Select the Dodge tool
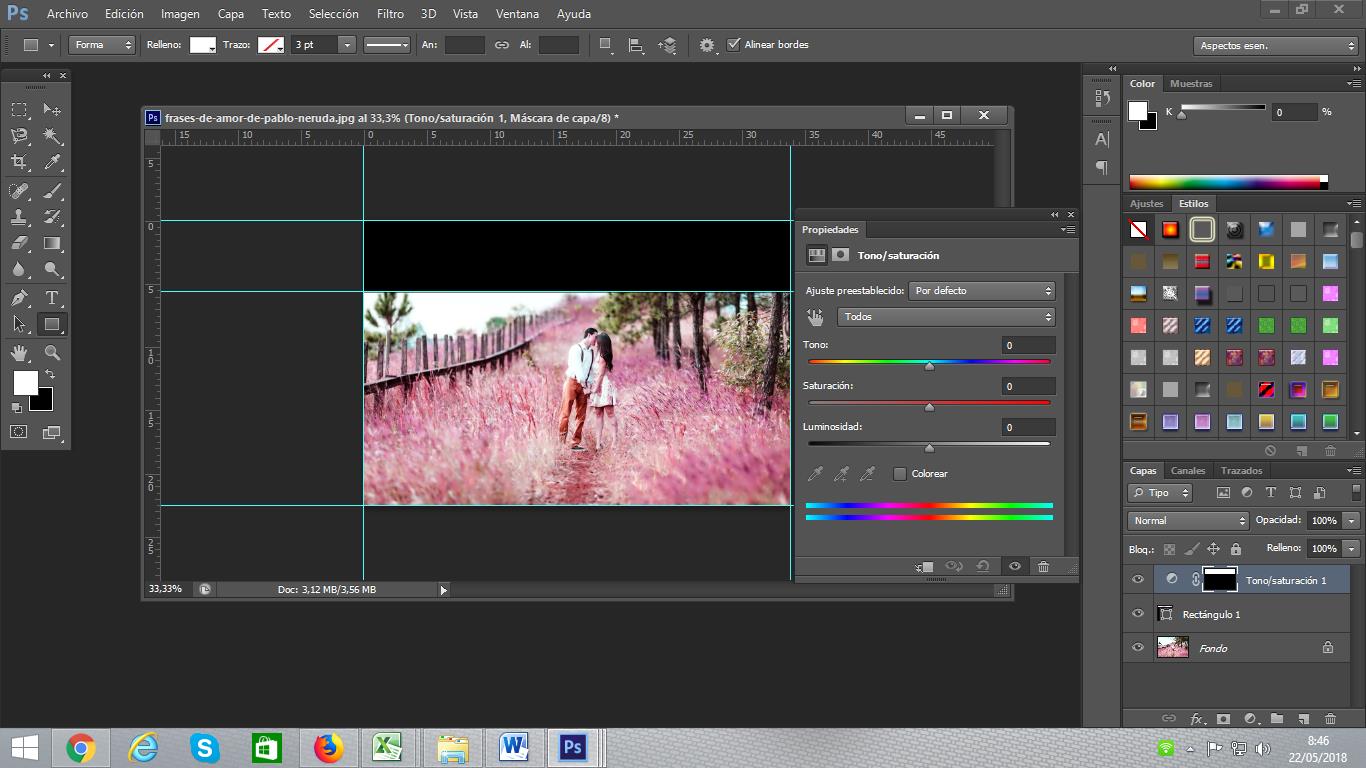Screen dimensions: 1366x768 pyautogui.click(x=52, y=270)
